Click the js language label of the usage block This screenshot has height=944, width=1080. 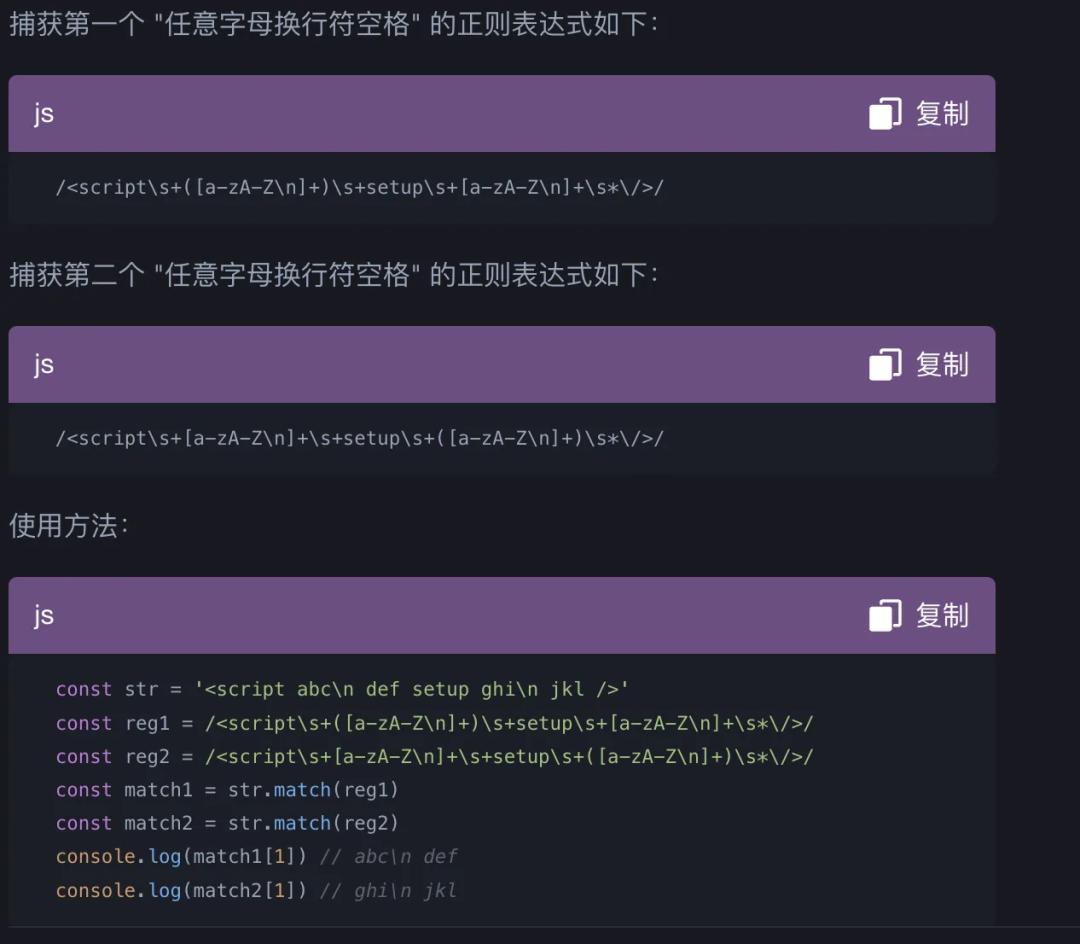coord(43,616)
